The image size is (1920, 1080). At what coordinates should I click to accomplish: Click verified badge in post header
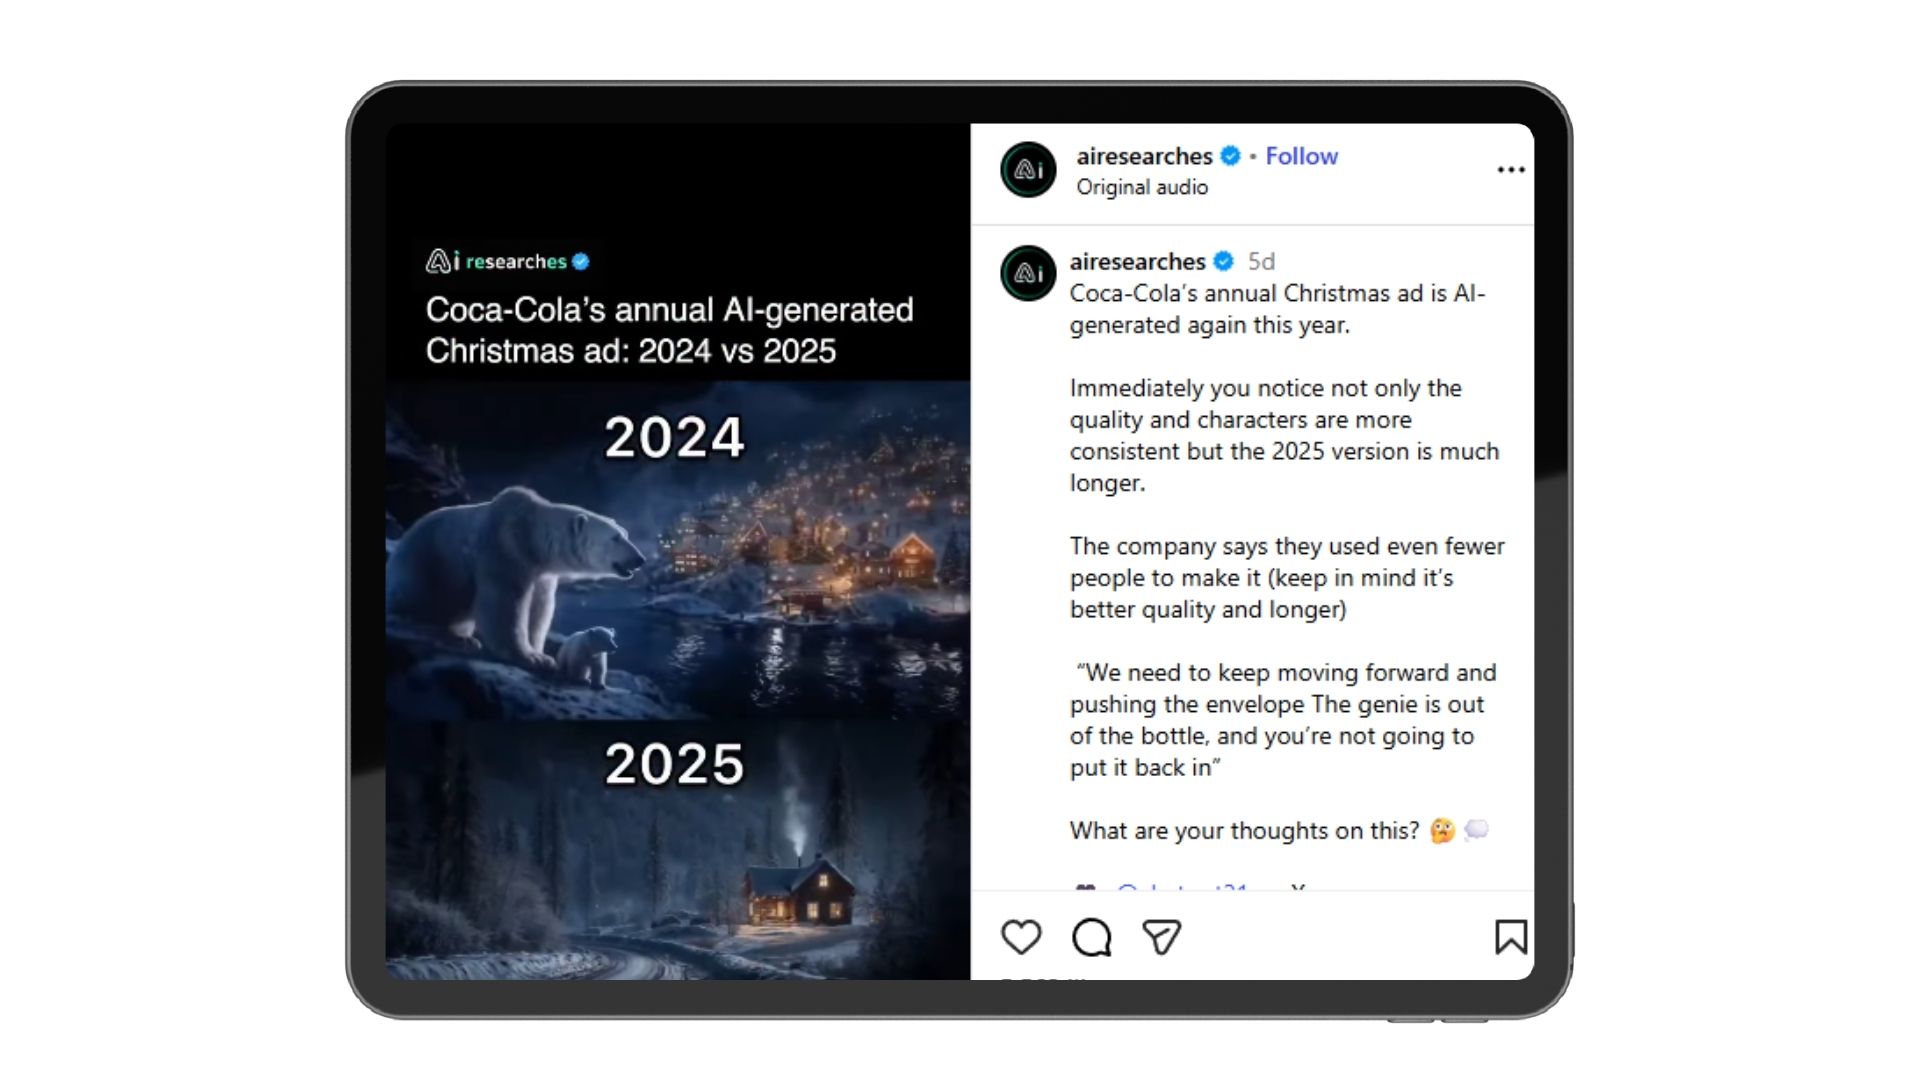tap(1230, 156)
